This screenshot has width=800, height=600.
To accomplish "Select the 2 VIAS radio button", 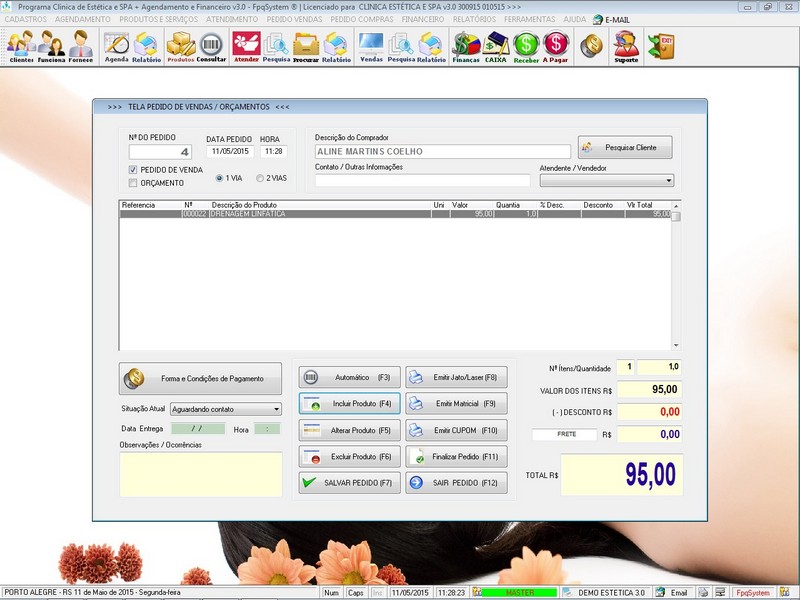I will (260, 178).
